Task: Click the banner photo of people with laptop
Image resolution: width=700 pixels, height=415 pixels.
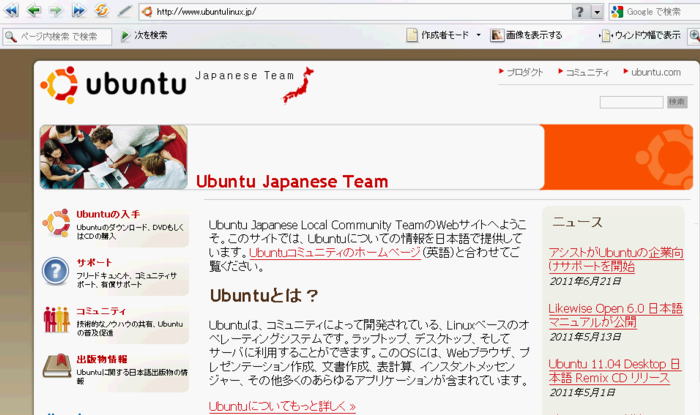Action: 113,157
